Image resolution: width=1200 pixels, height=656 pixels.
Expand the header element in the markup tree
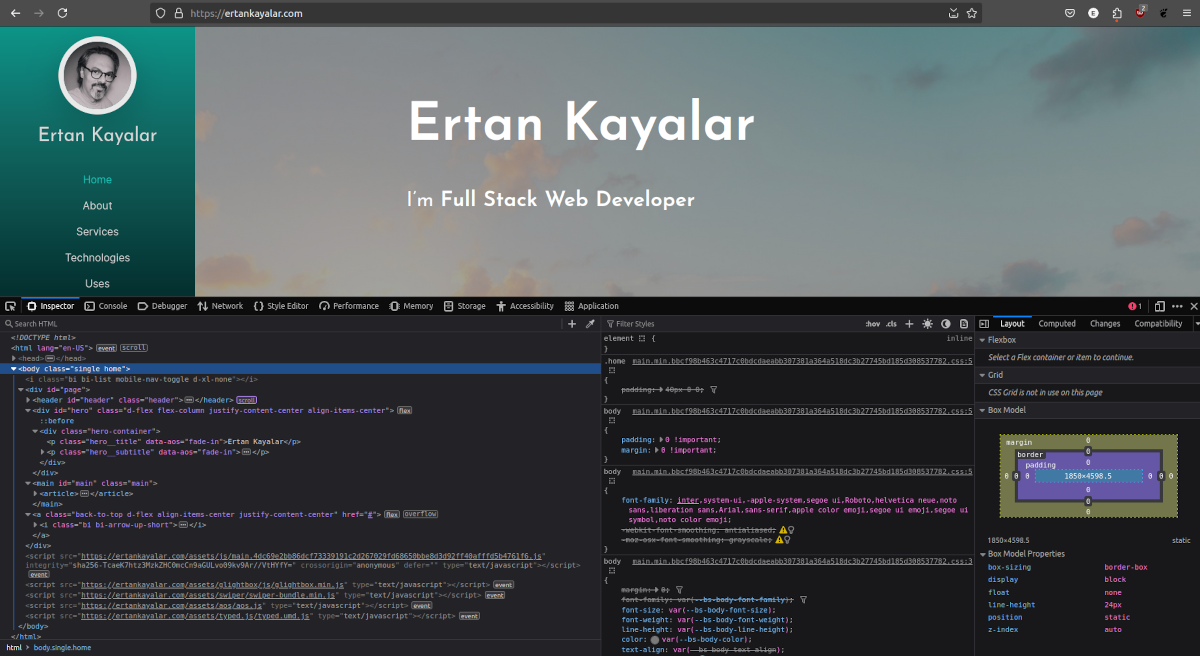(28, 399)
